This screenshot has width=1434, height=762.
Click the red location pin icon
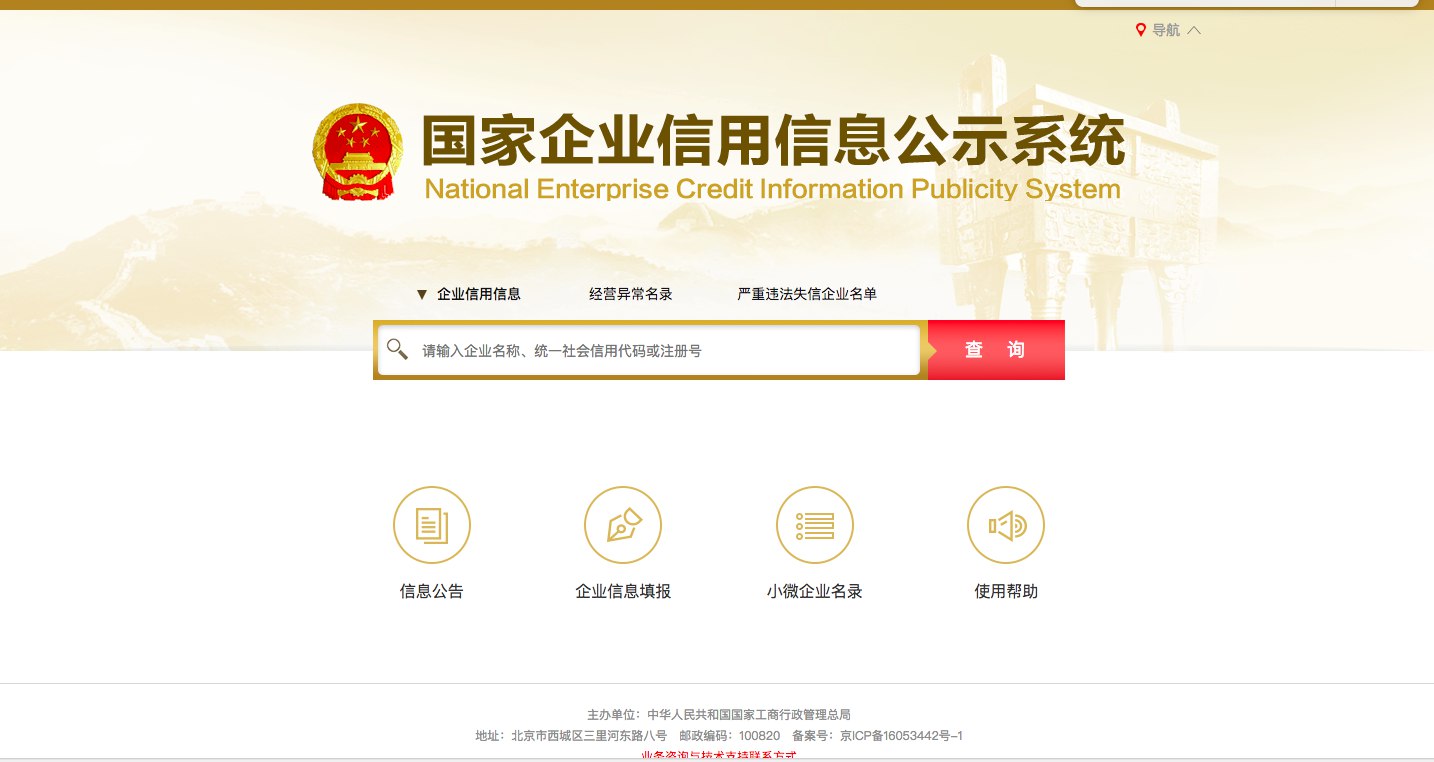1140,30
